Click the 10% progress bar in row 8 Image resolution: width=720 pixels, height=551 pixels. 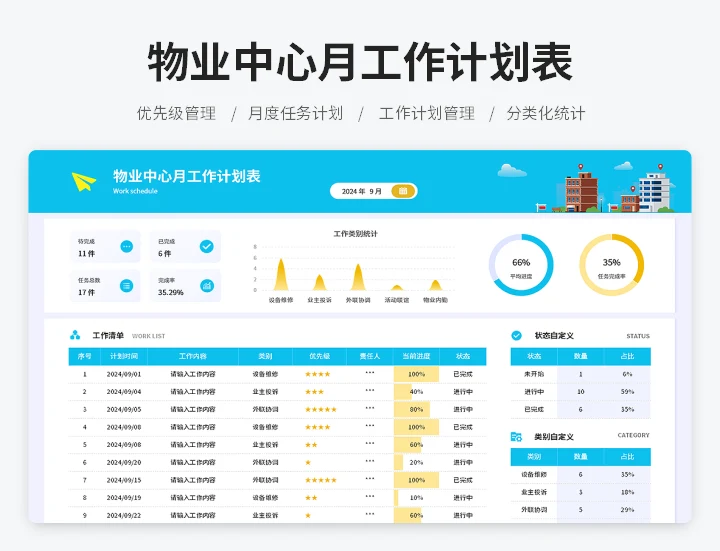396,498
